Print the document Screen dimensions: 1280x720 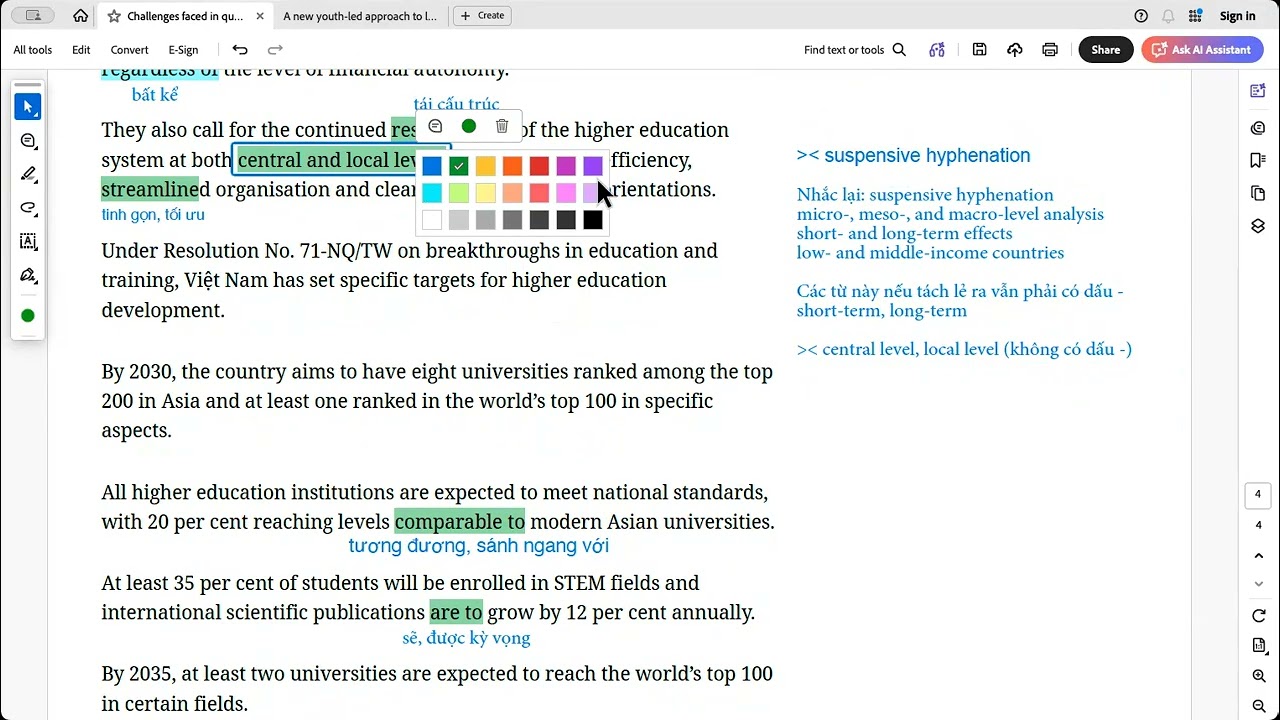[1050, 50]
